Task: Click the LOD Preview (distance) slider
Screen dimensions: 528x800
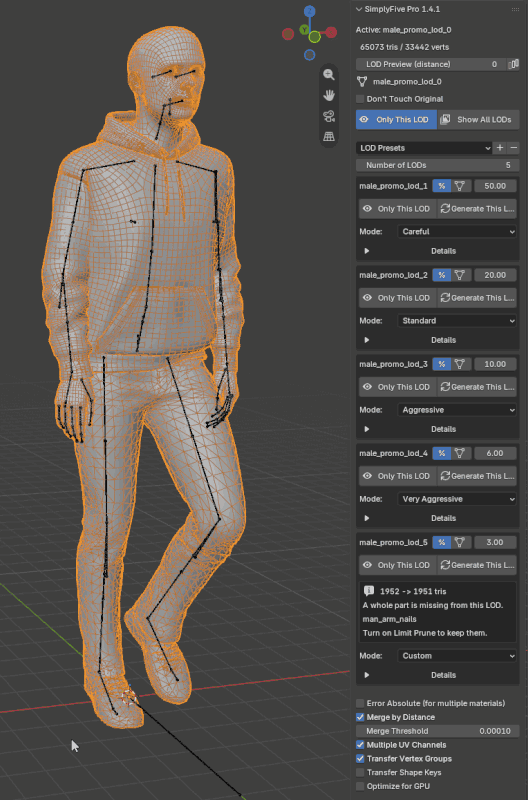Action: [x=431, y=64]
